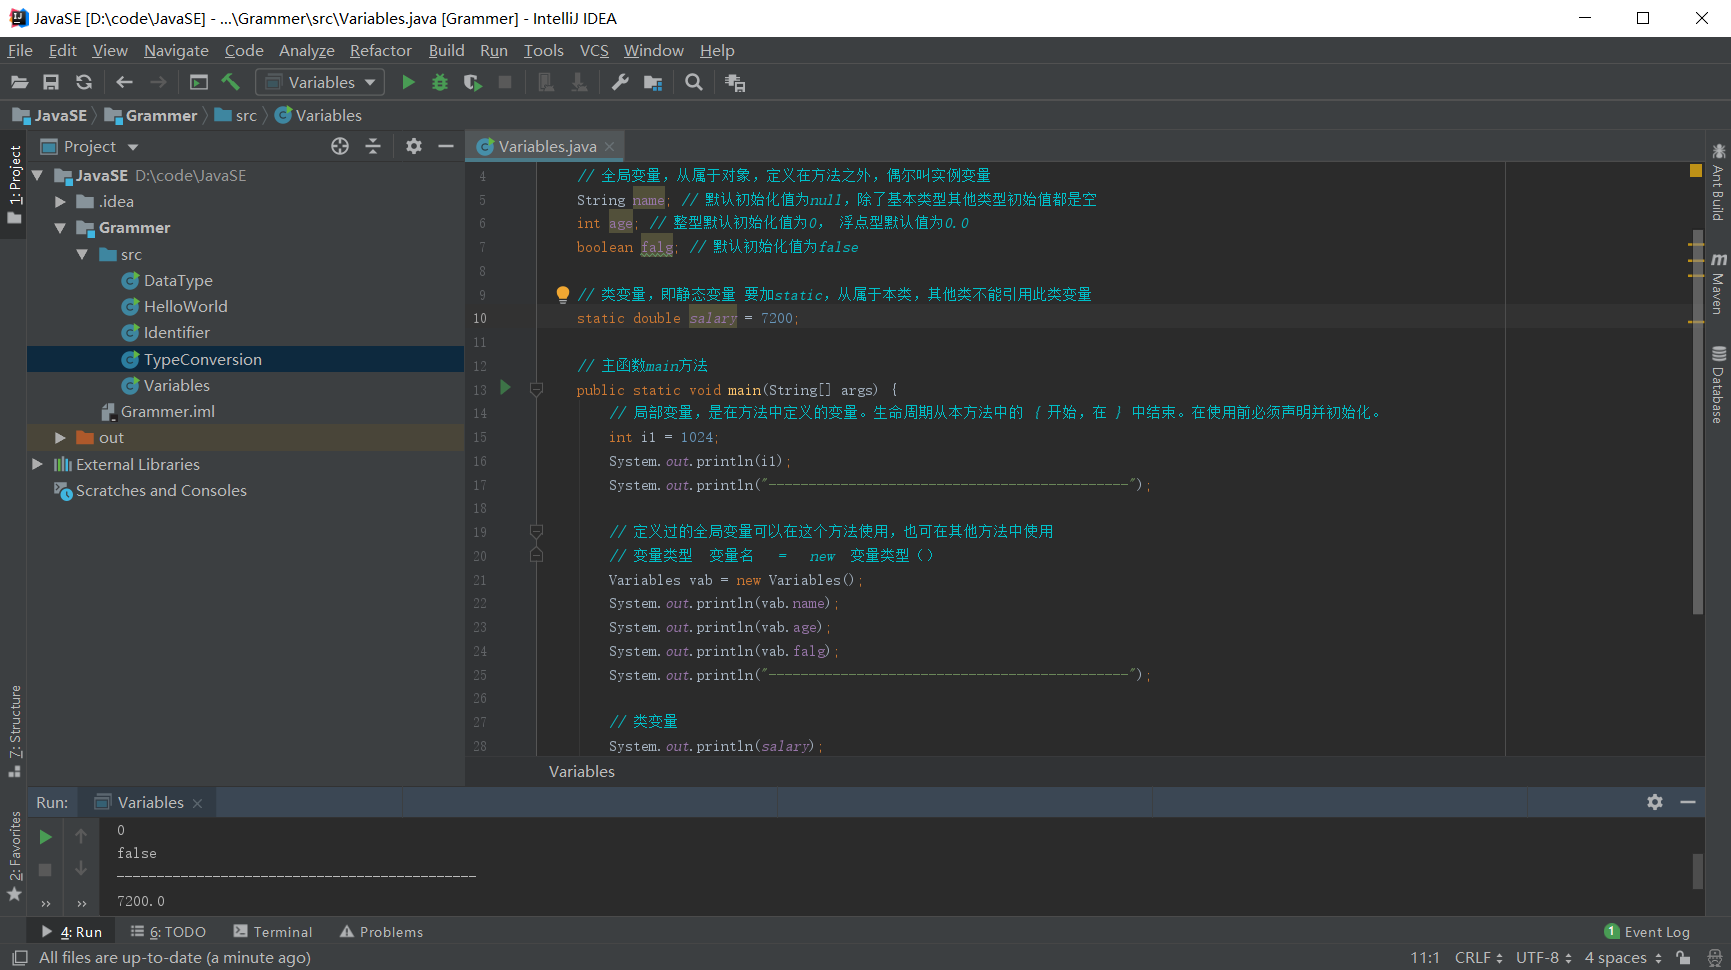Expand the External Libraries node
Screen dimensions: 1731x970
pos(38,464)
